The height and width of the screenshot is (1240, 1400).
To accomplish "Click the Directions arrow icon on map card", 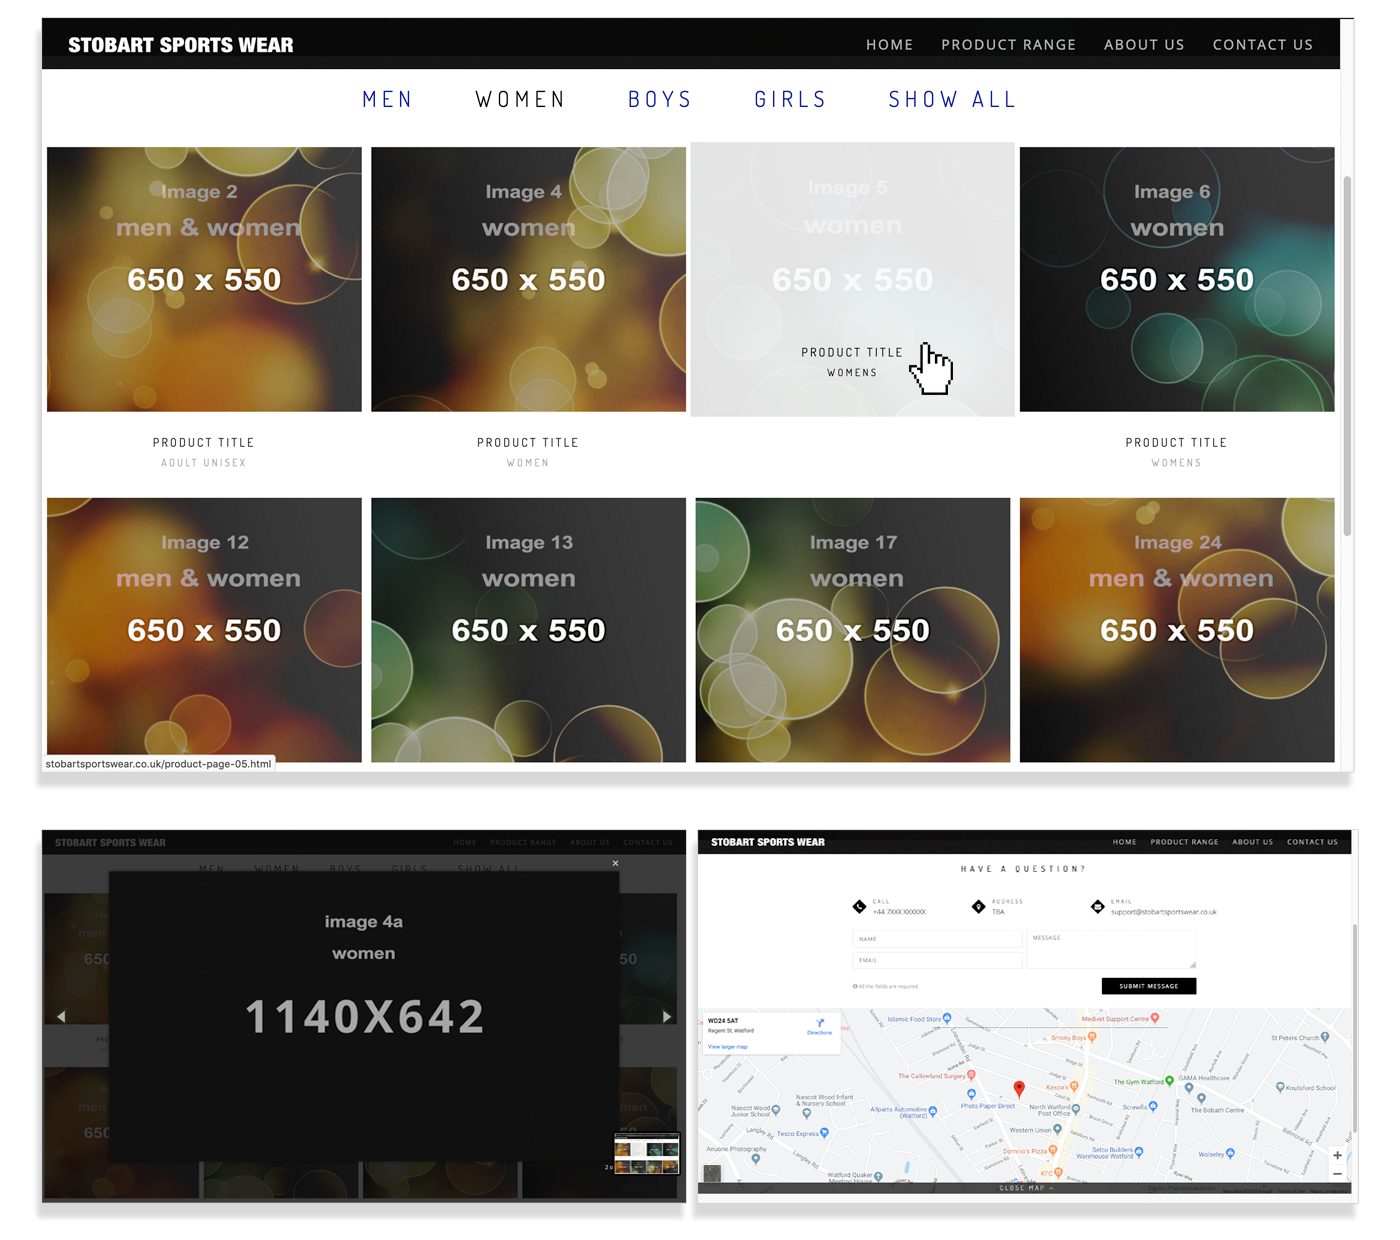I will tap(820, 1024).
